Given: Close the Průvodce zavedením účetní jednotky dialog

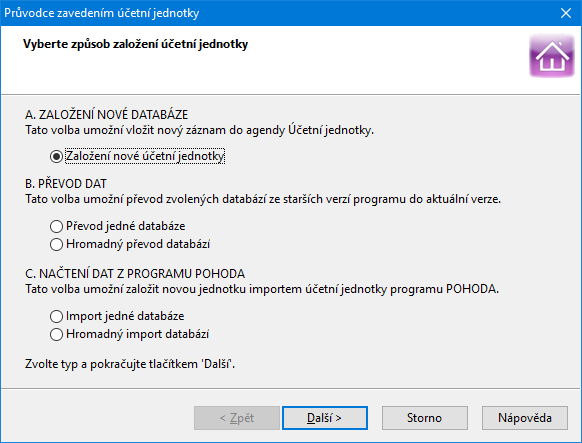Looking at the screenshot, I should point(566,13).
